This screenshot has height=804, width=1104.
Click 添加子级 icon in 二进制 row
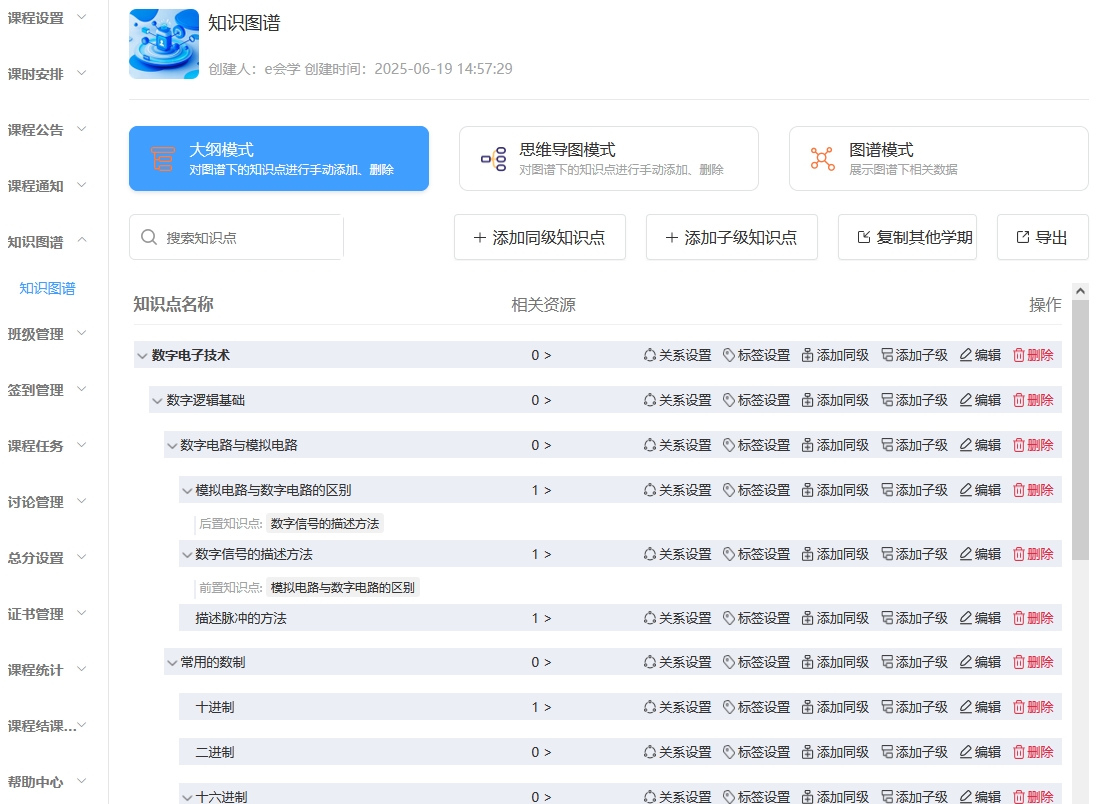click(887, 752)
